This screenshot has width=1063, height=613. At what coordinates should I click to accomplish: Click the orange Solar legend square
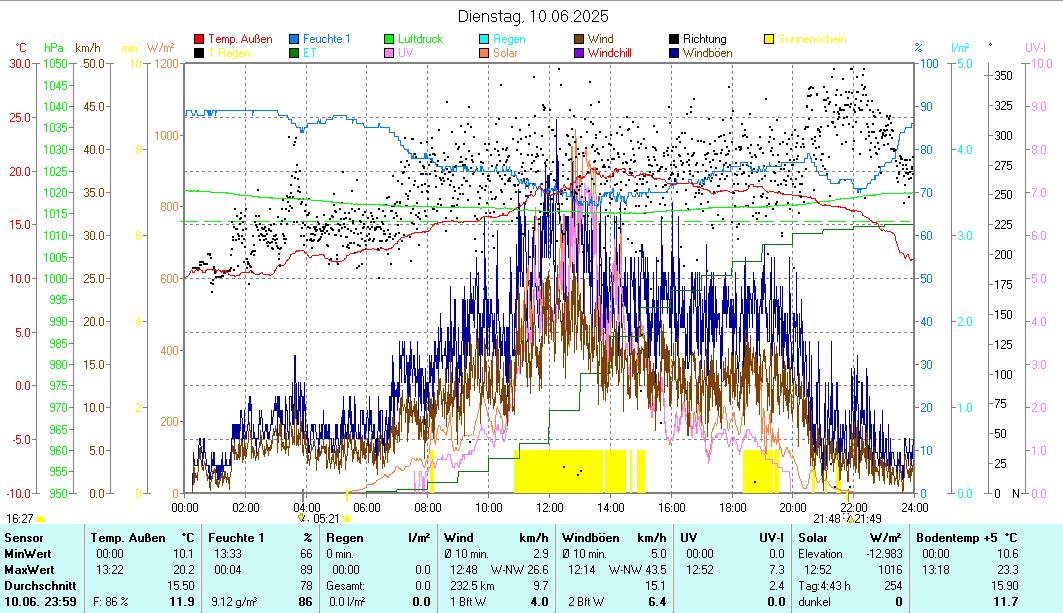coord(486,53)
